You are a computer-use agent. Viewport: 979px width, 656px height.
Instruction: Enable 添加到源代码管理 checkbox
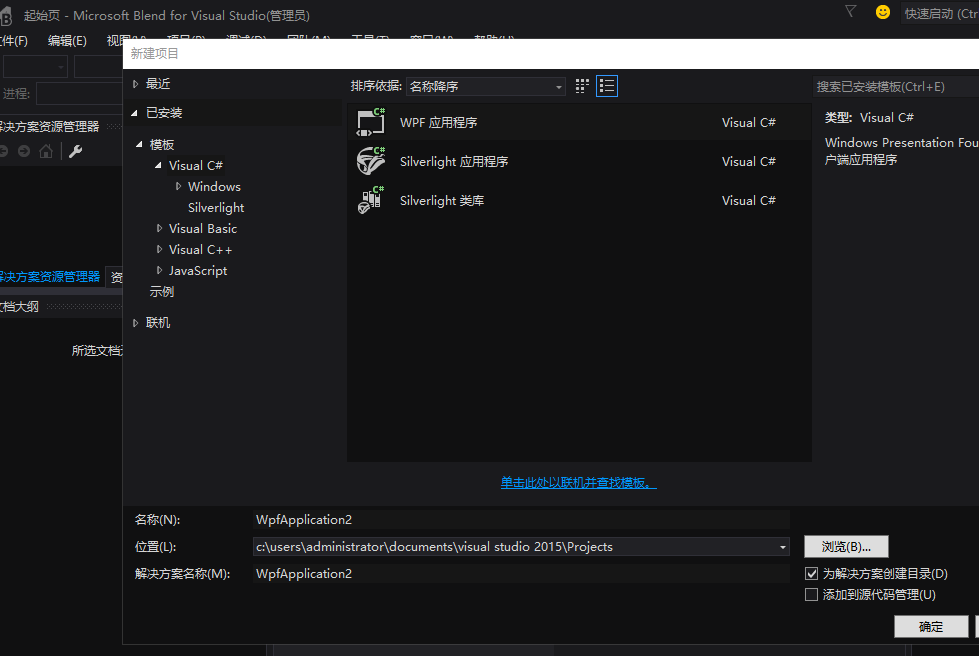pyautogui.click(x=812, y=595)
